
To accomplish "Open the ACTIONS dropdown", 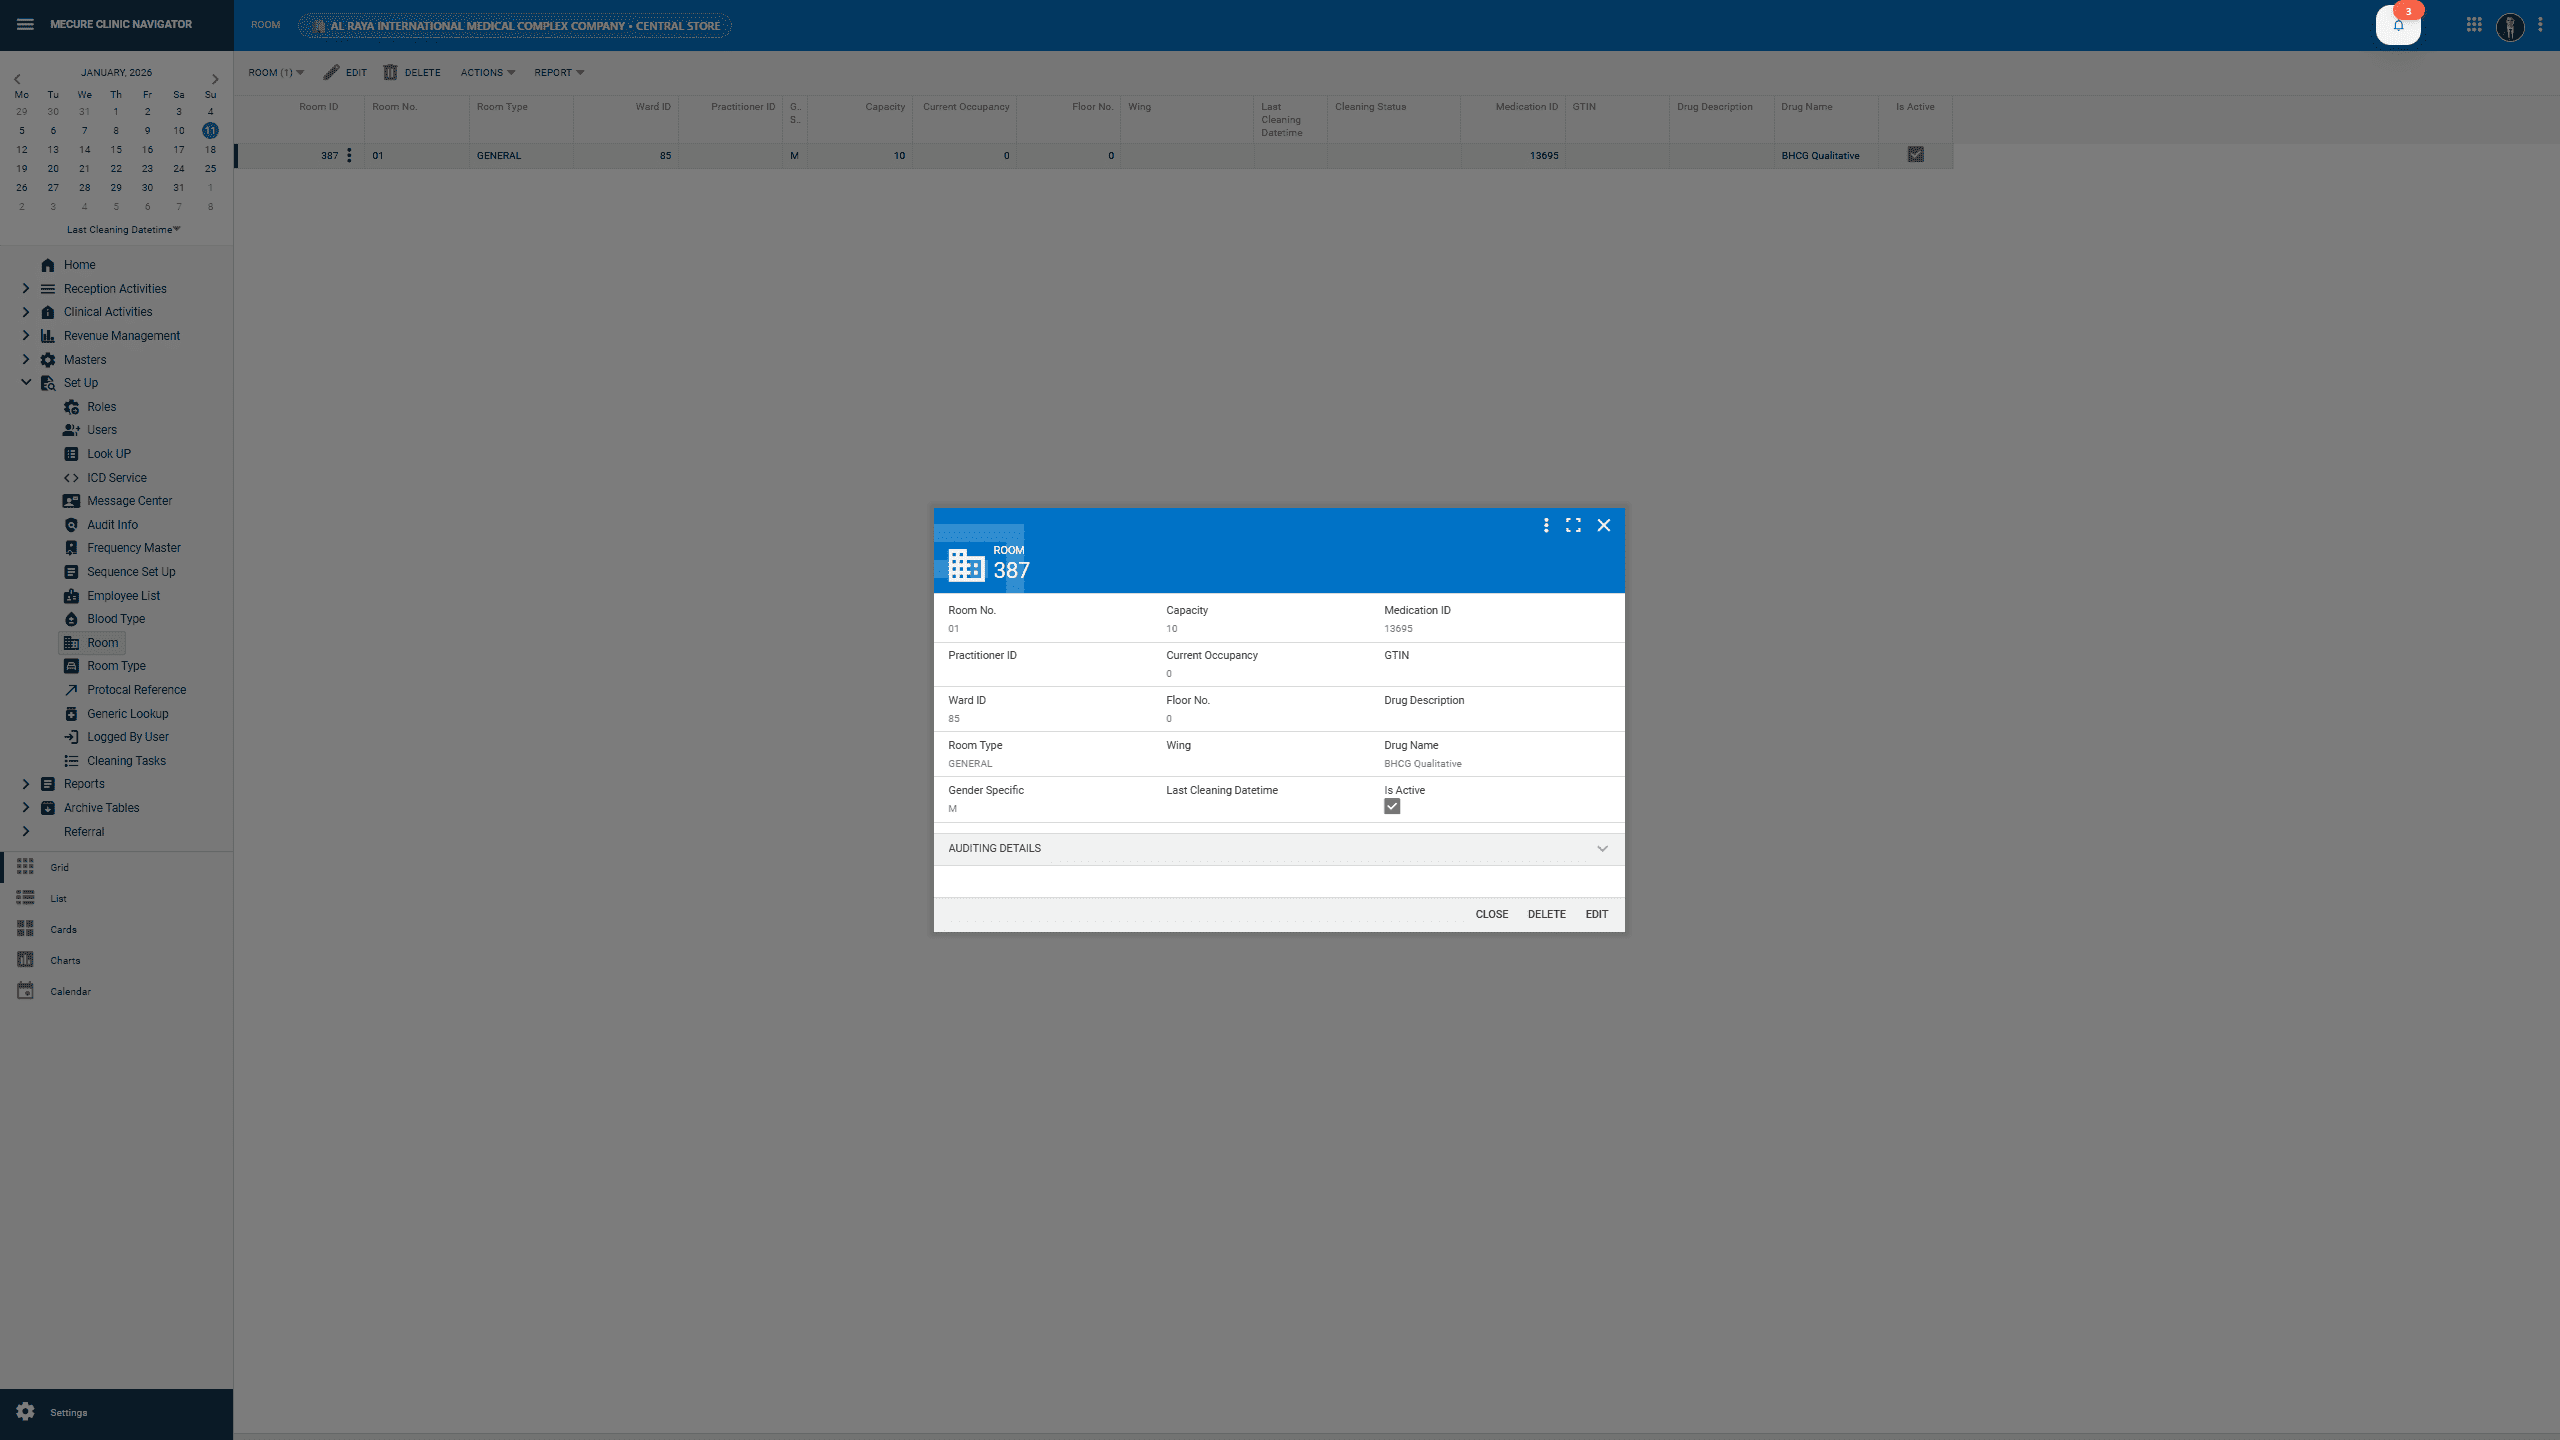I will (x=487, y=72).
